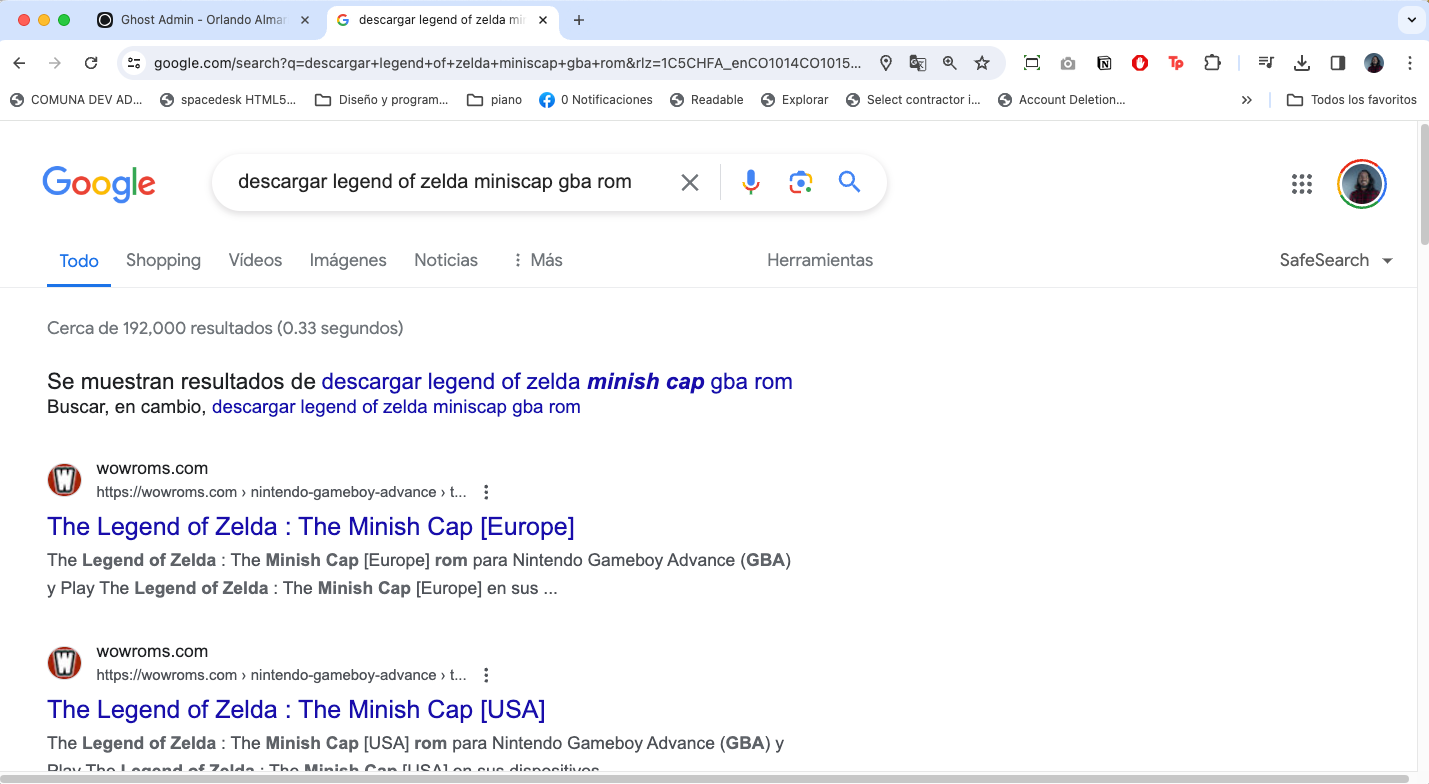This screenshot has height=784, width=1429.
Task: Open the SafeSearch dropdown
Action: 1336,260
